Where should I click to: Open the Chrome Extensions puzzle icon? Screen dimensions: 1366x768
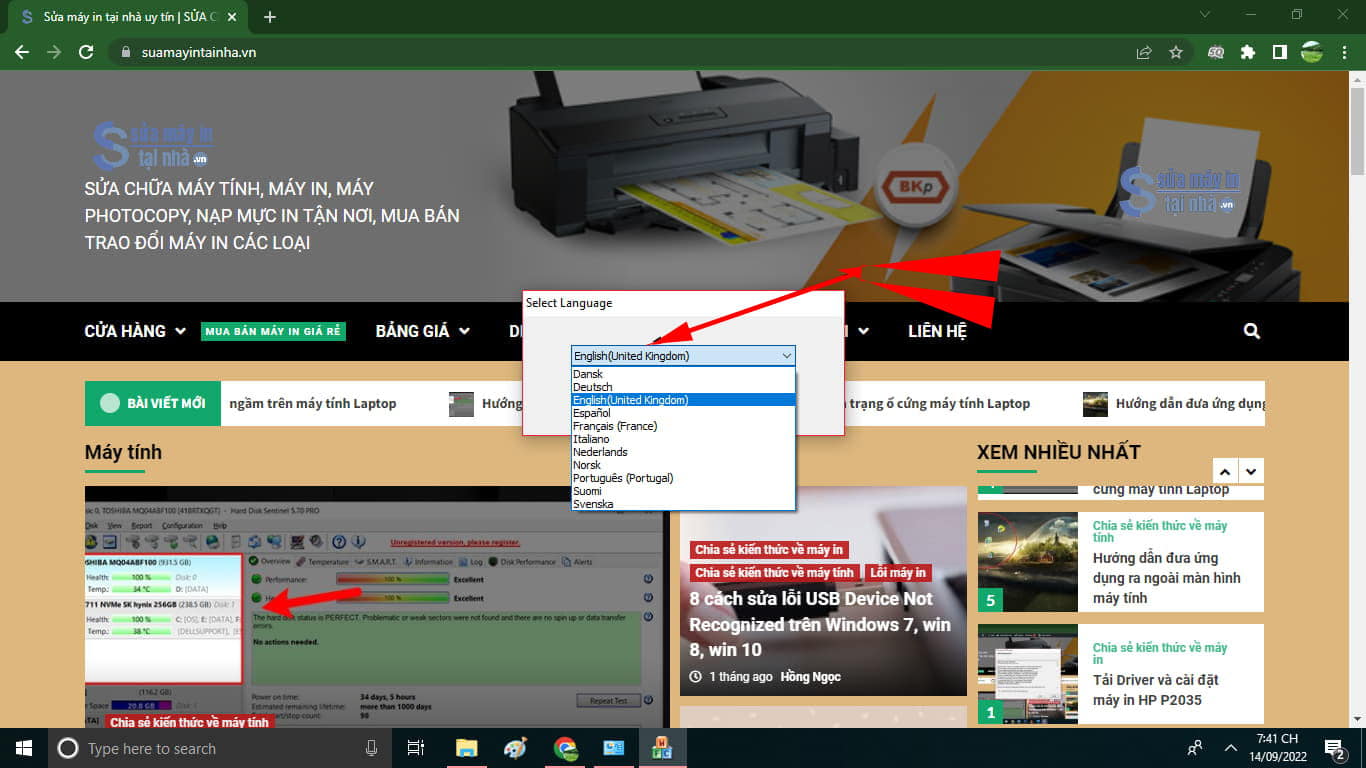point(1247,52)
